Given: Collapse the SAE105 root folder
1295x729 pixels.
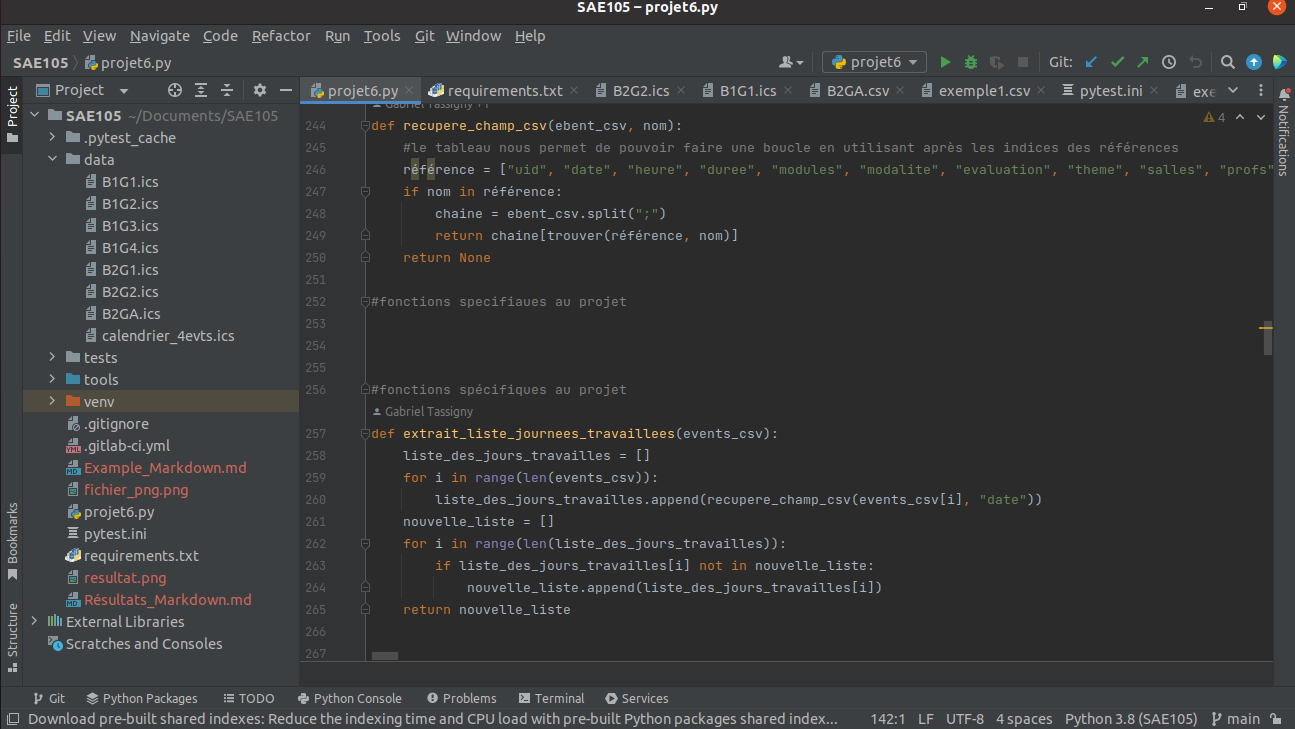Looking at the screenshot, I should (35, 116).
